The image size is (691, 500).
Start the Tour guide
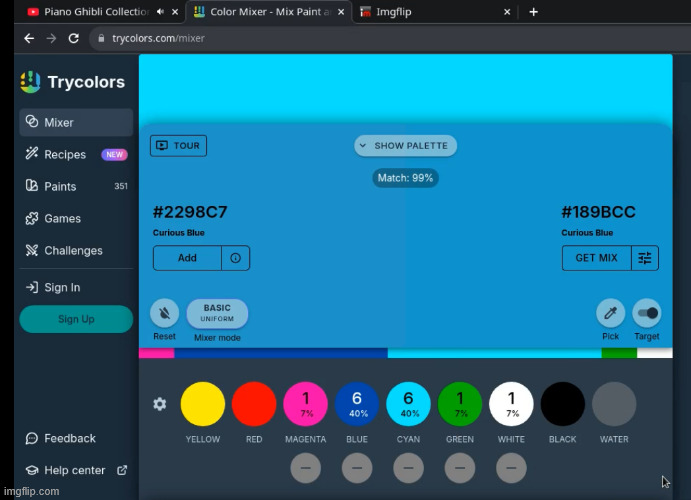[178, 146]
